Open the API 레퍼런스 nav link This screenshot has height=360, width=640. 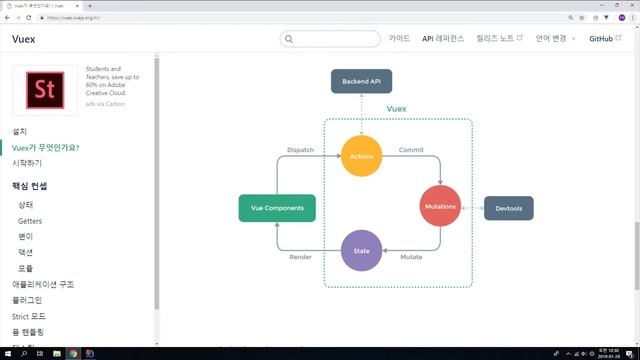click(443, 38)
